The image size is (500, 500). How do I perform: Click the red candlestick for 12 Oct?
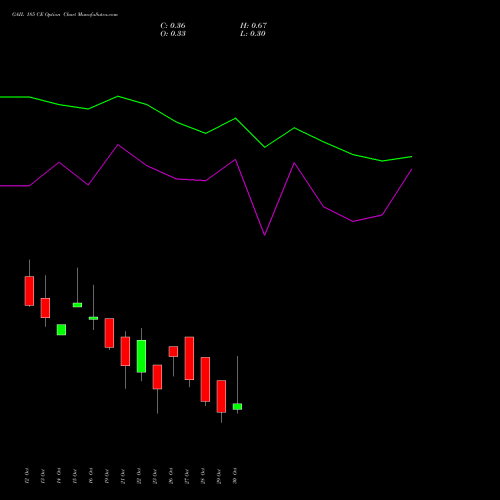pos(29,291)
